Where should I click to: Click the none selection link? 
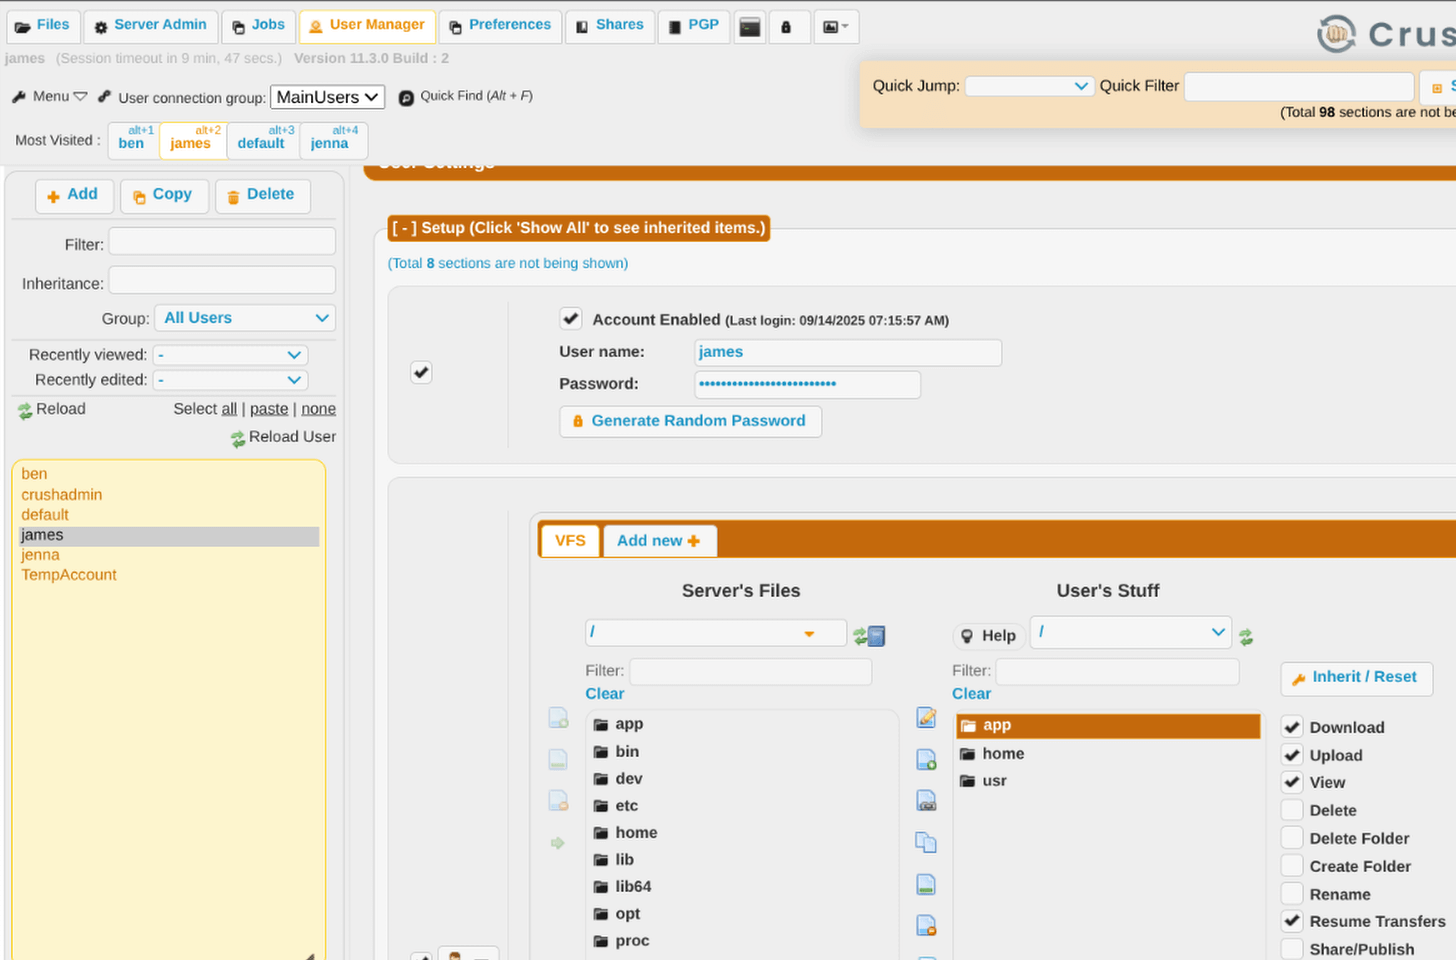[x=319, y=409]
